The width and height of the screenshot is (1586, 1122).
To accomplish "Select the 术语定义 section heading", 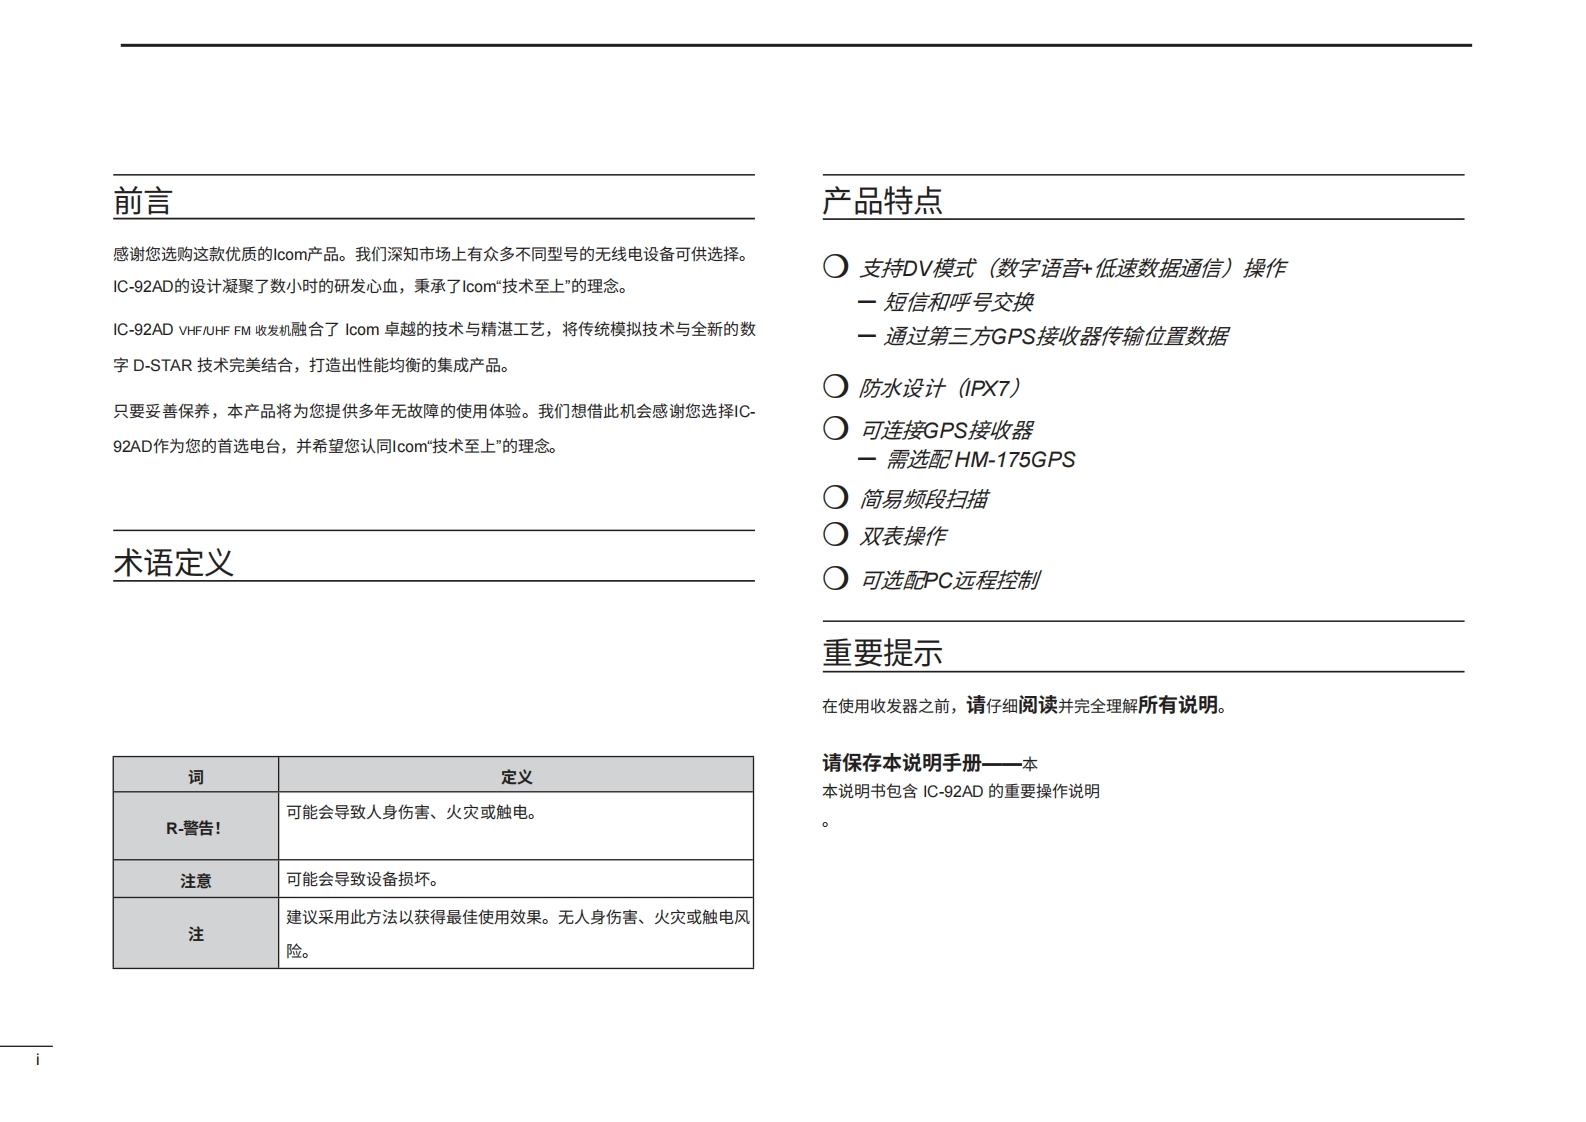I will click(x=173, y=562).
